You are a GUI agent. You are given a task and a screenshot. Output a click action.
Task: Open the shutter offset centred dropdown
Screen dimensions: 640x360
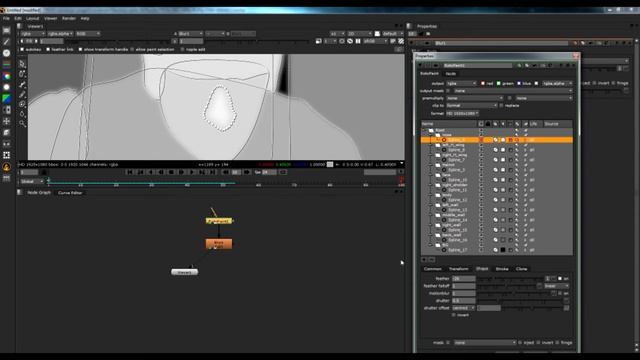point(463,308)
